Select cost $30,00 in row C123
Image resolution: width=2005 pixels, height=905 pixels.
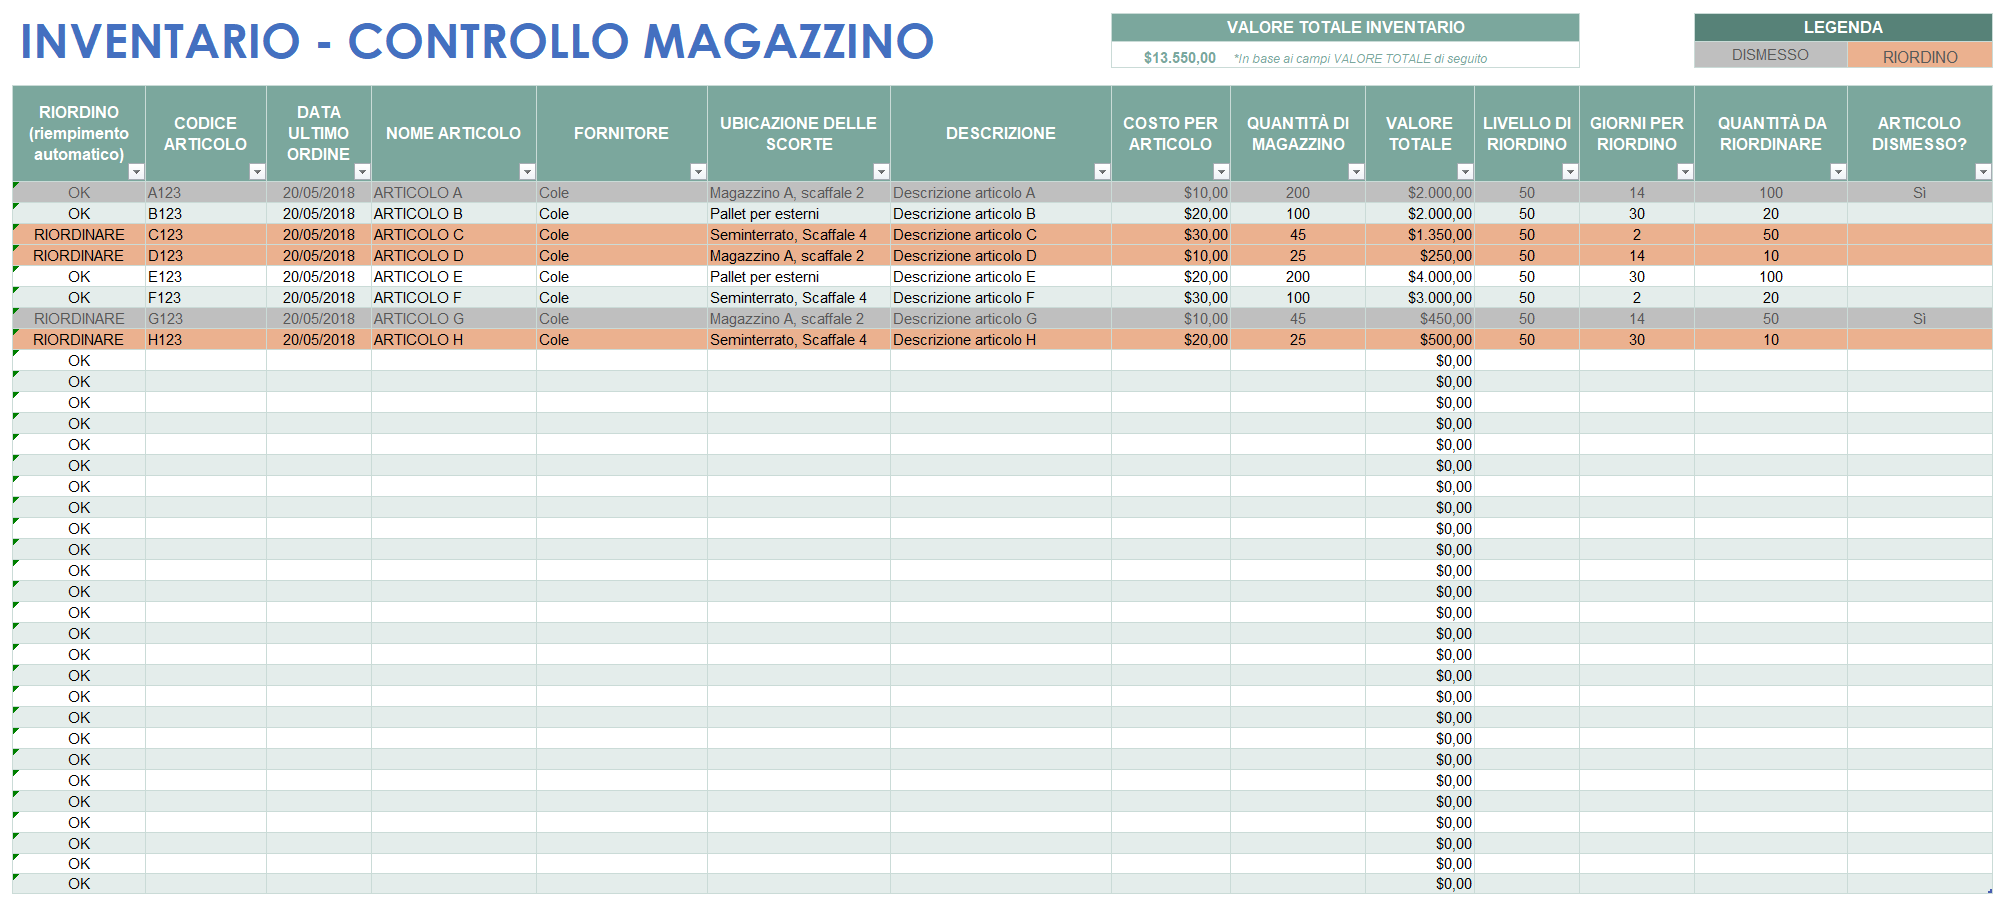click(x=1170, y=234)
